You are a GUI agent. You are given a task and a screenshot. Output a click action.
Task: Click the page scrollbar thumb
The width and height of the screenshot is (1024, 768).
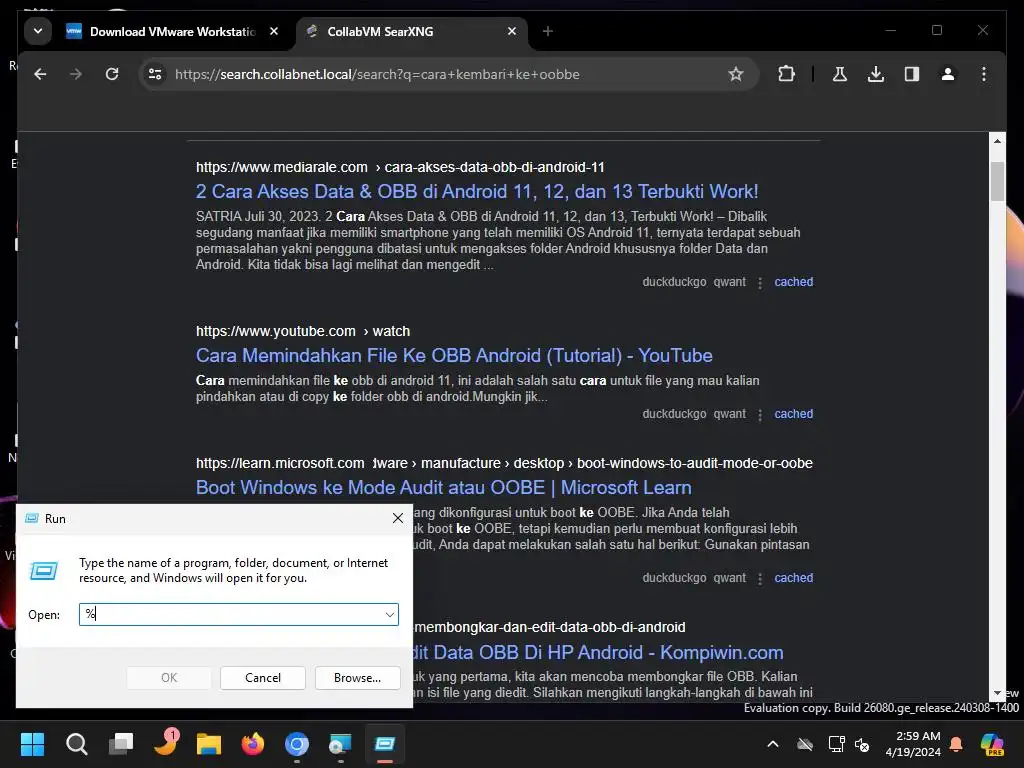(997, 181)
